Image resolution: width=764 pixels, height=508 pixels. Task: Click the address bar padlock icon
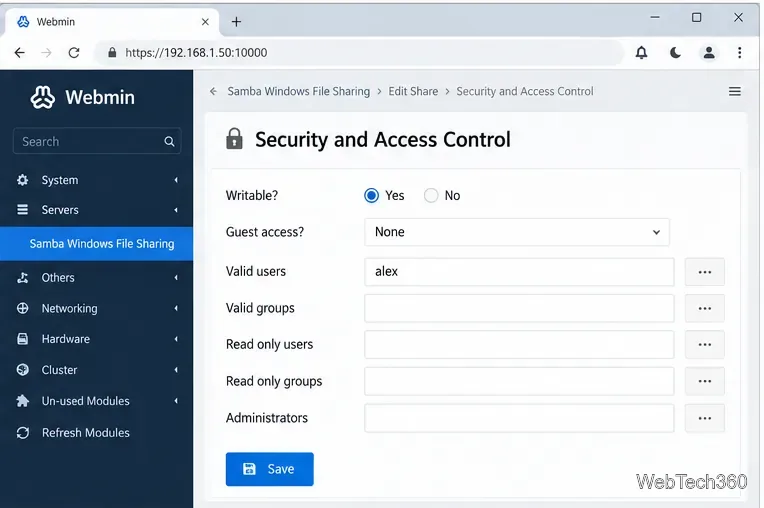tap(112, 53)
